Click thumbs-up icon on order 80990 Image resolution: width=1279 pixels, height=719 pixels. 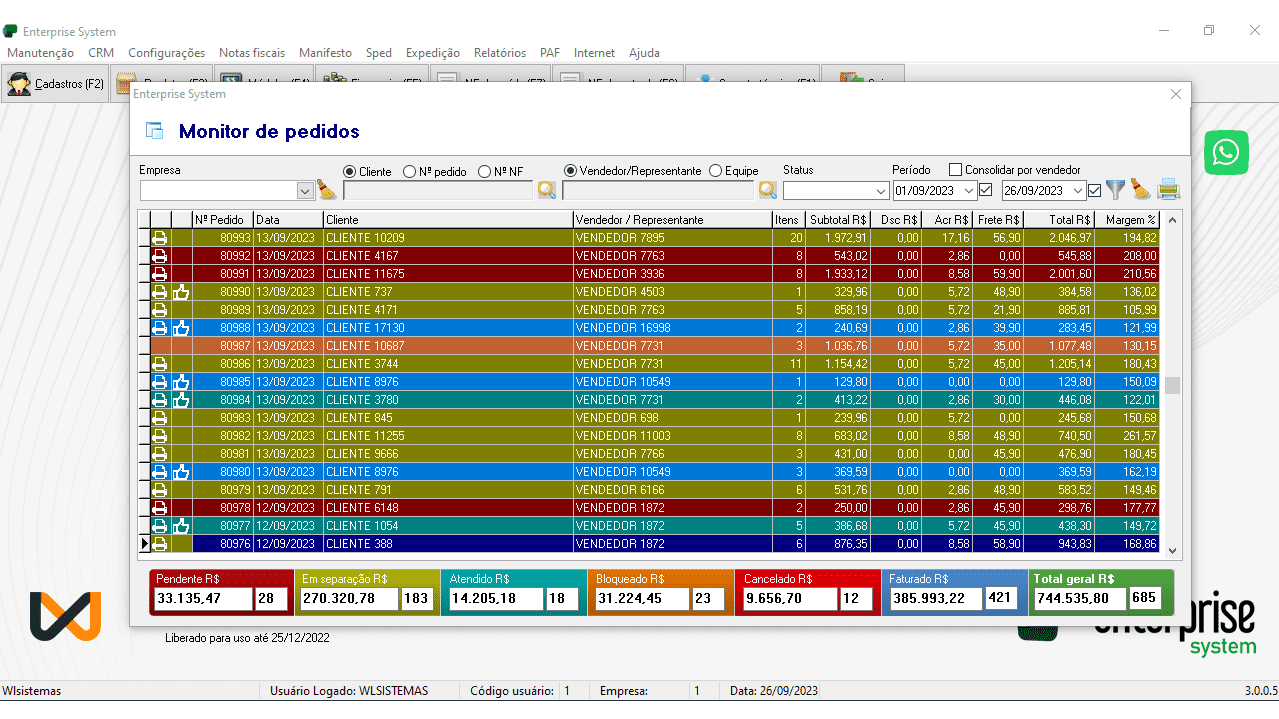[x=181, y=292]
